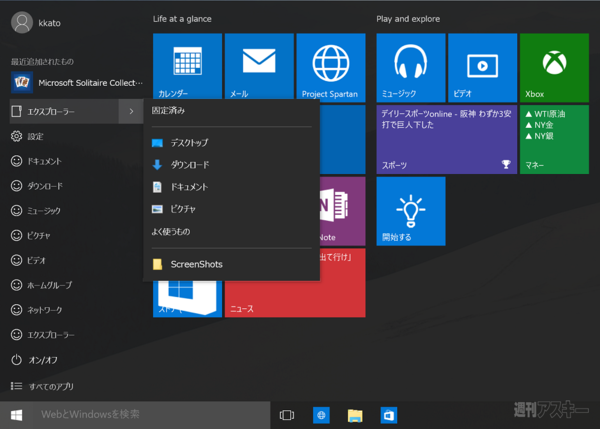The height and width of the screenshot is (429, 600).
Task: Open the Video (ビデオ) tile
Action: pyautogui.click(x=483, y=68)
